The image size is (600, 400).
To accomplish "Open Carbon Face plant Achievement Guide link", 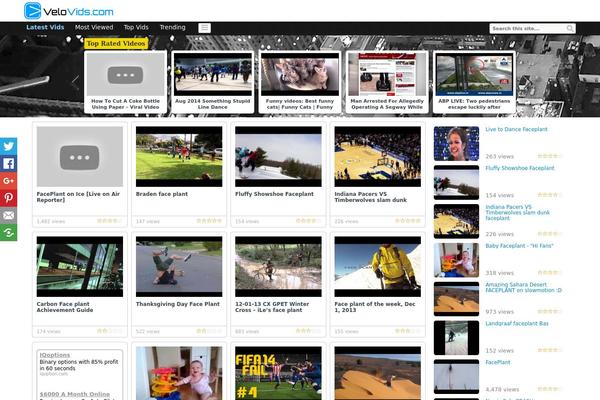I will tap(65, 307).
